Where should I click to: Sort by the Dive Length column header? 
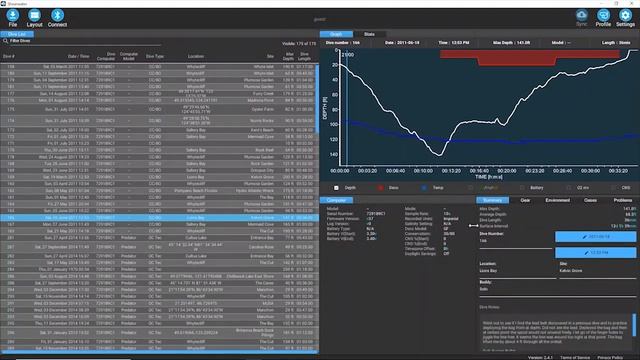(x=304, y=56)
